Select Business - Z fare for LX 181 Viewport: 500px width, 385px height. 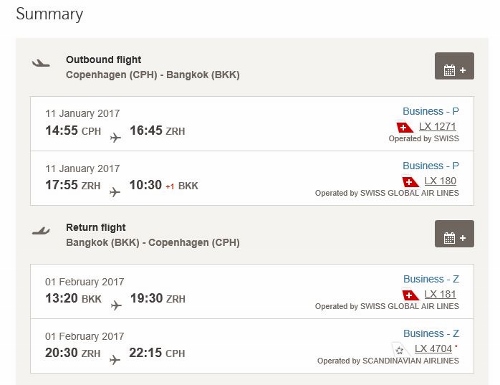coord(431,279)
